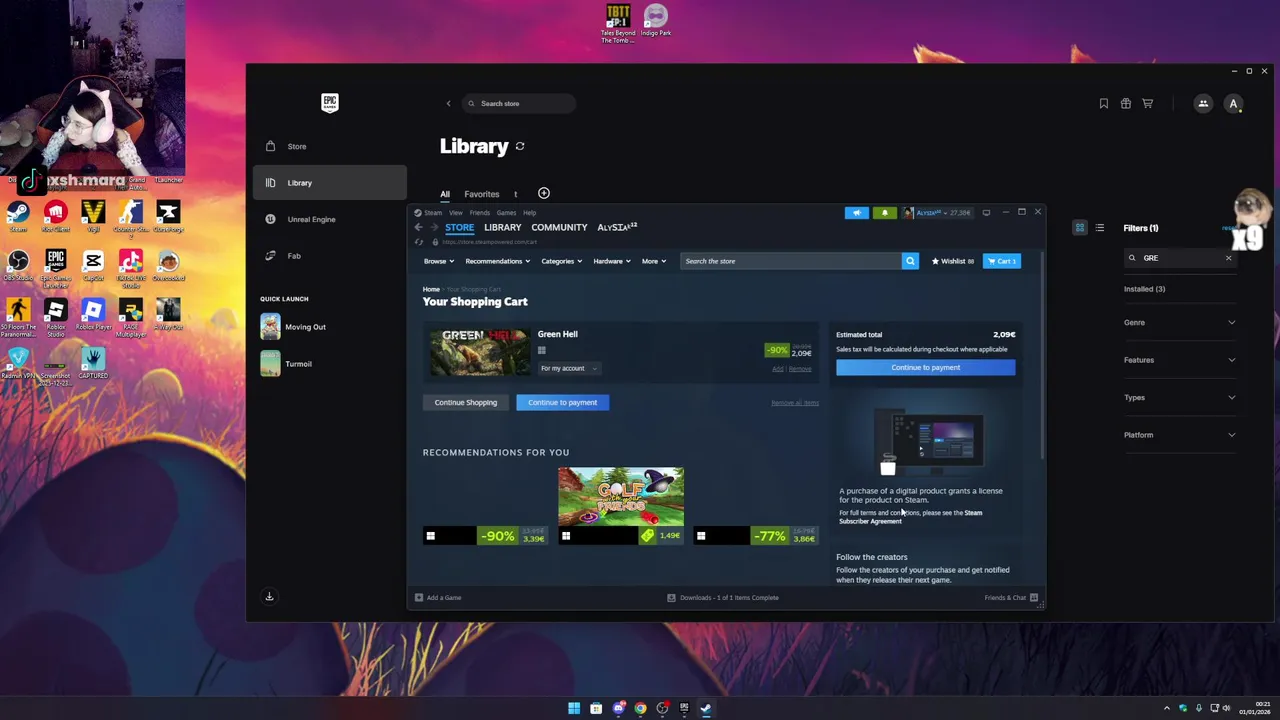Click Remove all items link
Viewport: 1280px width, 720px height.
pyautogui.click(x=795, y=403)
